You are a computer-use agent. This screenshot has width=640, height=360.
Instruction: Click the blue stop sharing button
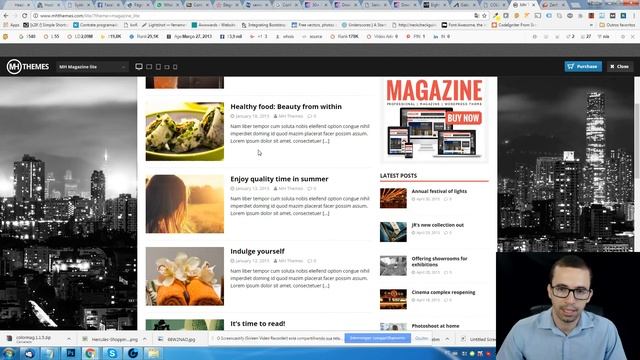click(378, 338)
